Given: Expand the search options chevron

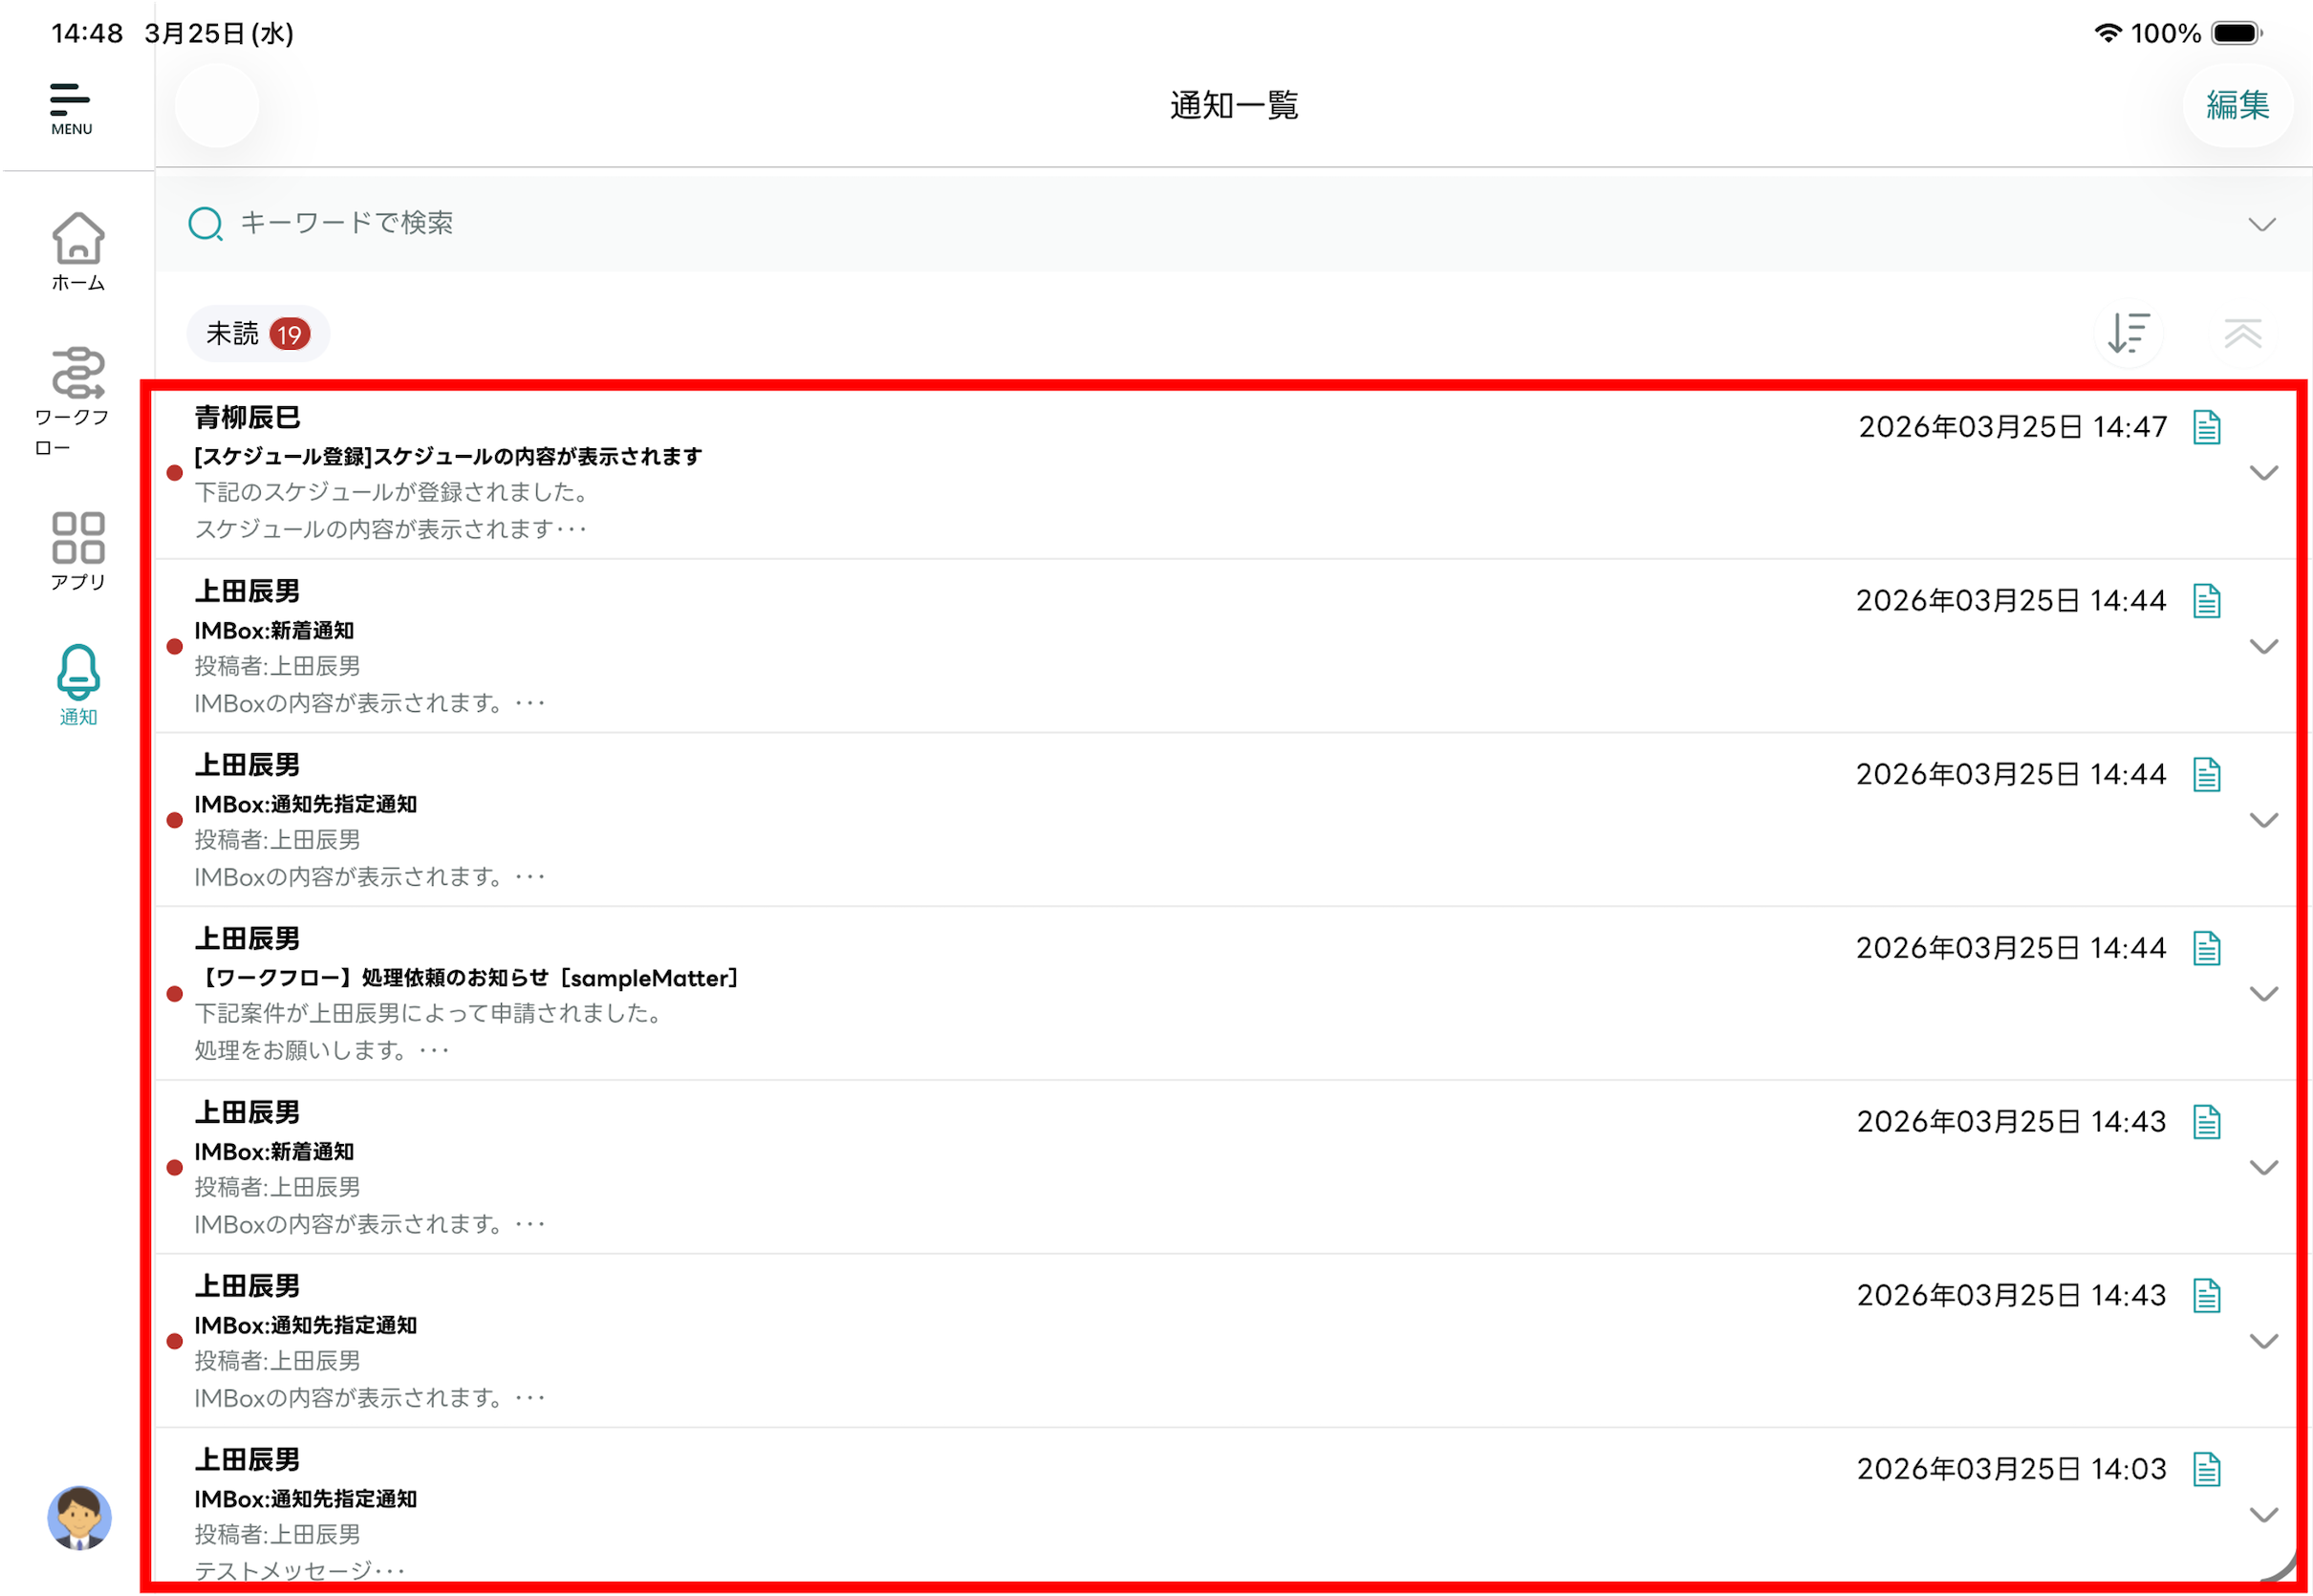Looking at the screenshot, I should (x=2261, y=224).
